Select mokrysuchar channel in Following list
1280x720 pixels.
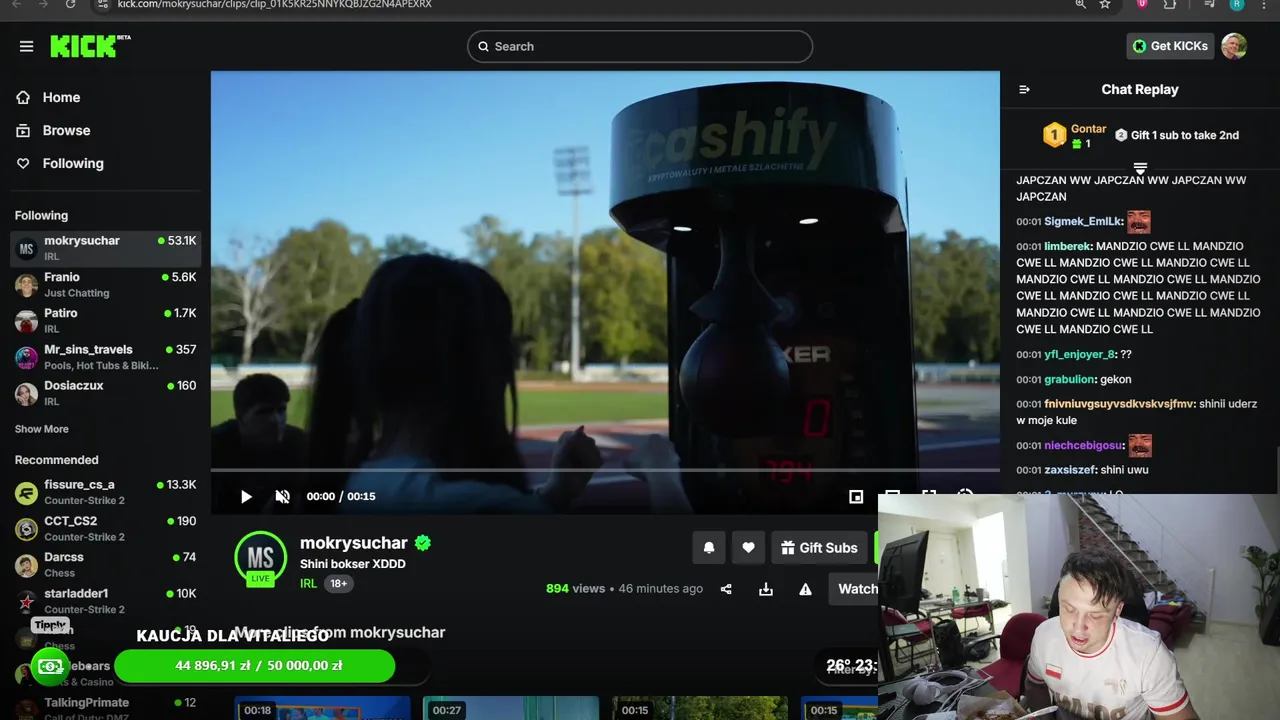tap(105, 248)
